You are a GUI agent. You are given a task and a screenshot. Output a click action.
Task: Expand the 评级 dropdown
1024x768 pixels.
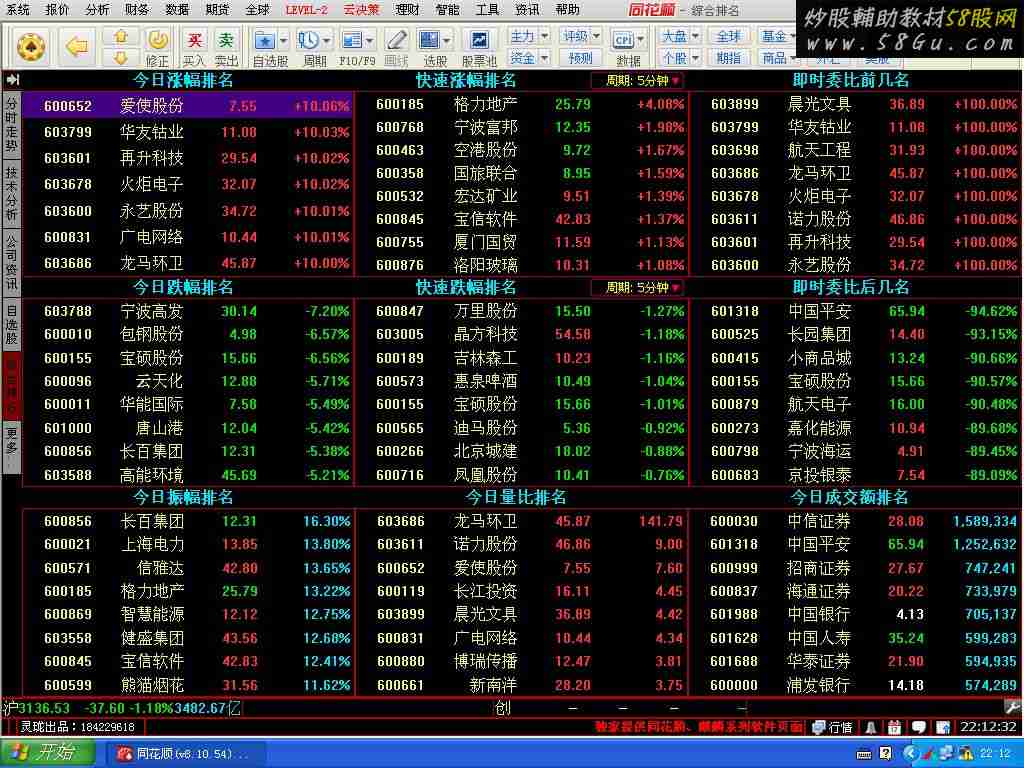click(596, 36)
